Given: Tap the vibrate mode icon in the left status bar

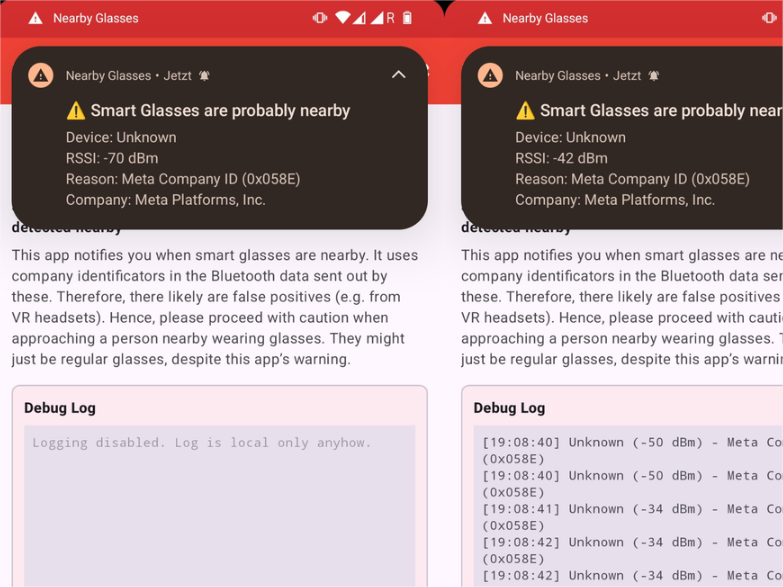Looking at the screenshot, I should [x=320, y=18].
